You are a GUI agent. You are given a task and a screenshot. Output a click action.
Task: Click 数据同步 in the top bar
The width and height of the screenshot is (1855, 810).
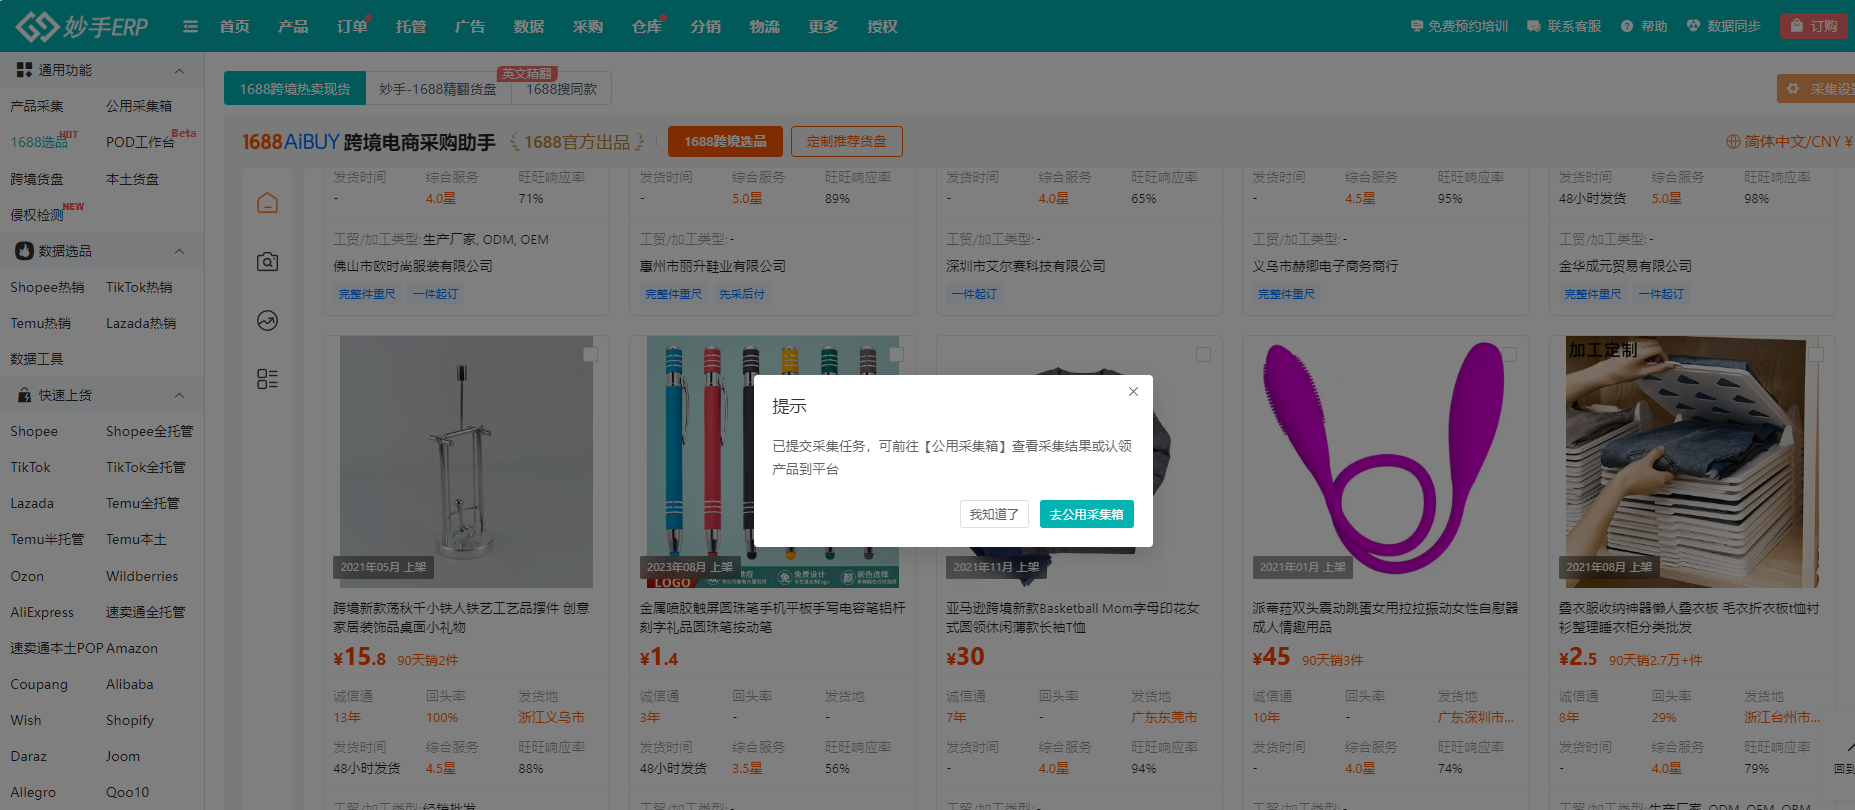pos(1723,26)
